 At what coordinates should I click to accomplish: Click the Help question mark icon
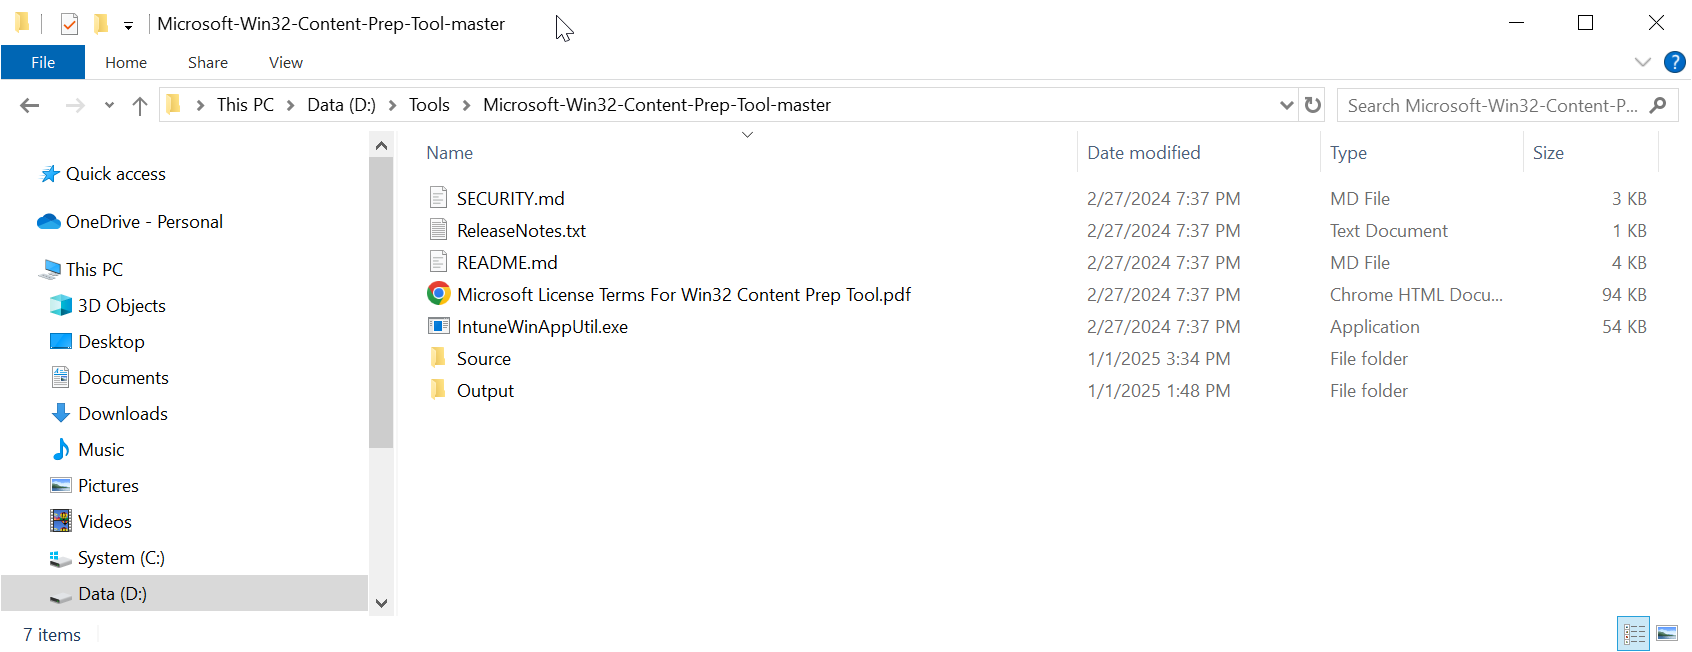click(x=1674, y=62)
